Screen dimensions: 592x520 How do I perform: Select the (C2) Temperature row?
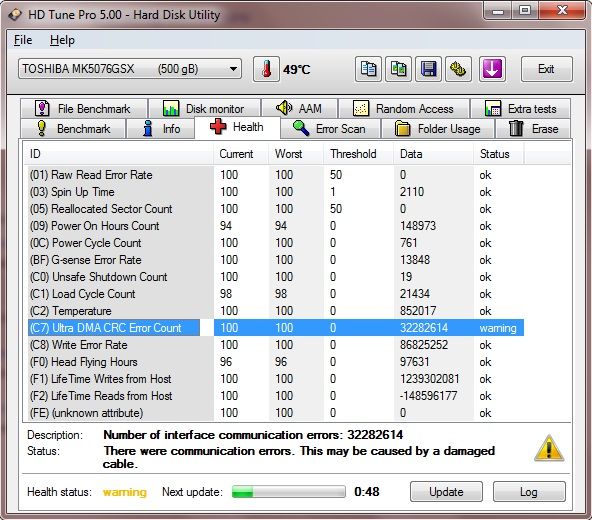(x=276, y=311)
